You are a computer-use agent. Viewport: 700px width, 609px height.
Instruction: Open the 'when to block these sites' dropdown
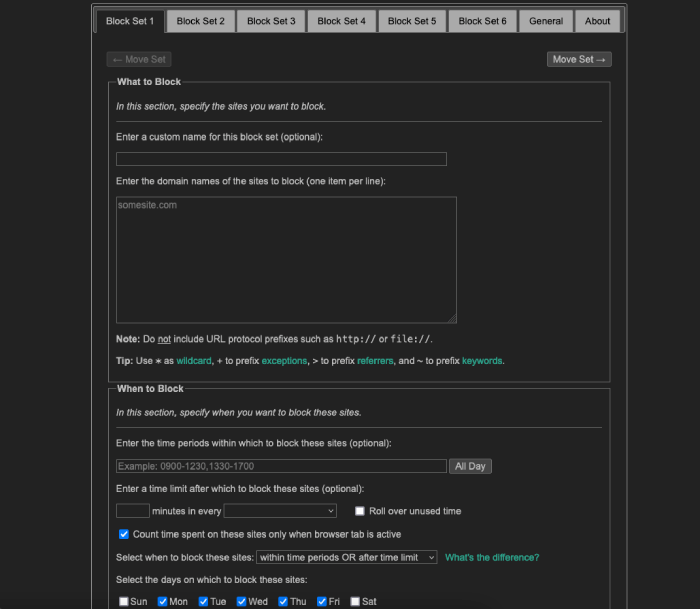tap(346, 557)
